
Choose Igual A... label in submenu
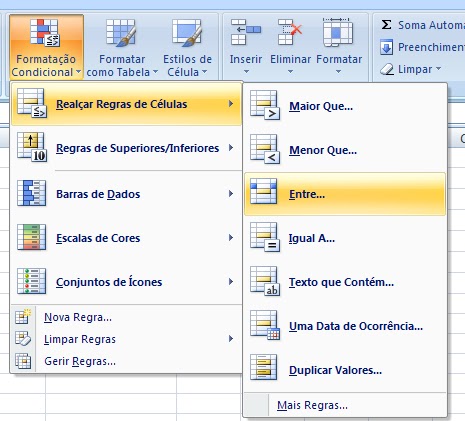(312, 239)
